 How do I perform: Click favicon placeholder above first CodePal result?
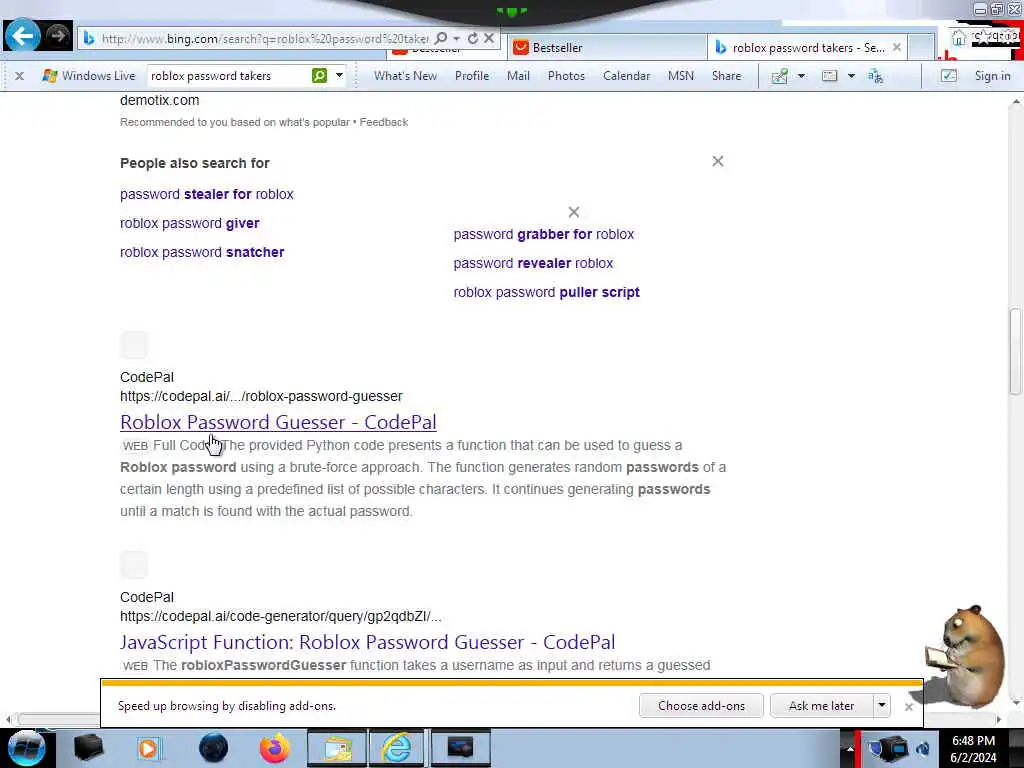click(x=134, y=345)
